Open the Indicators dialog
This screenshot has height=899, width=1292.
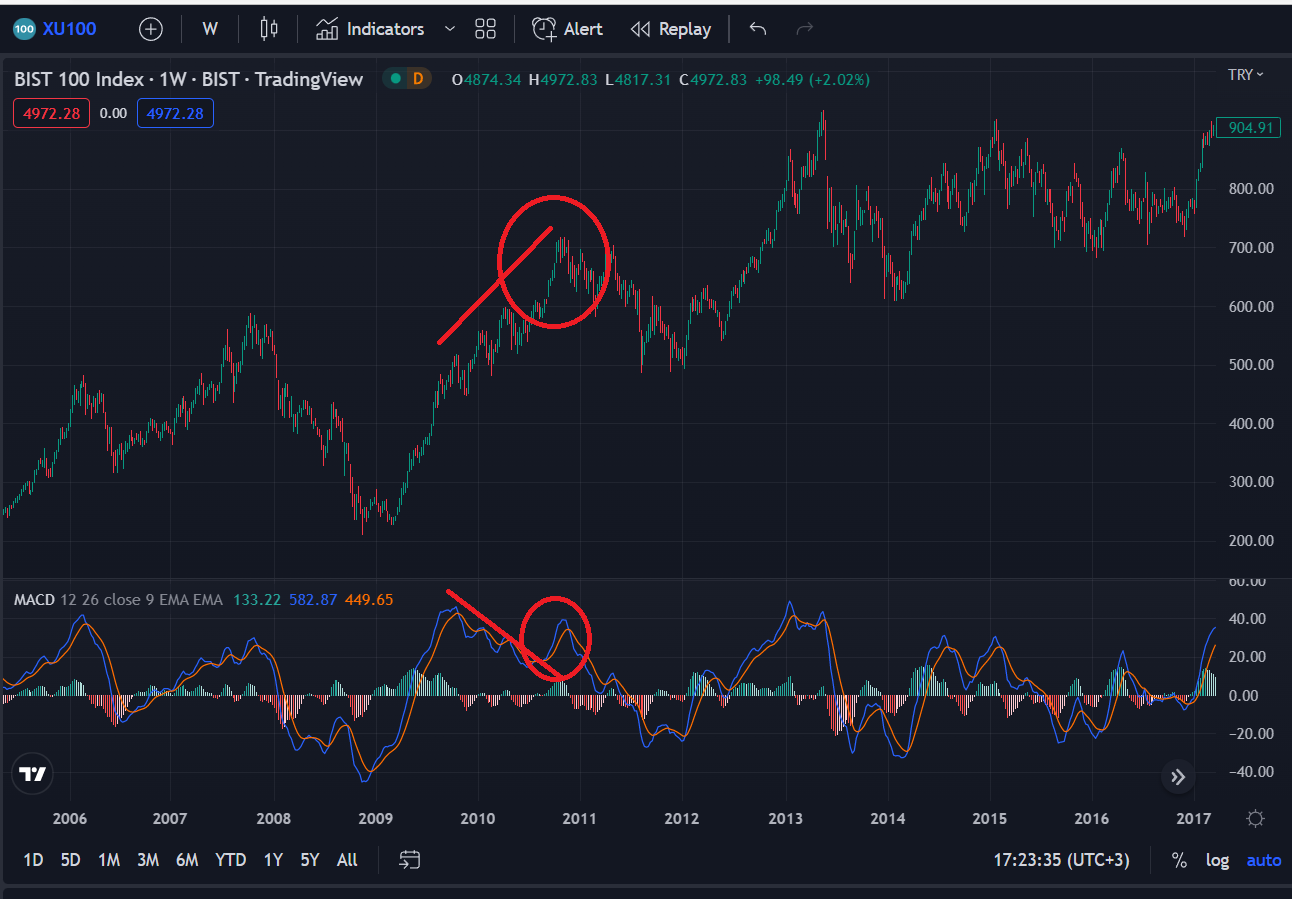[370, 29]
